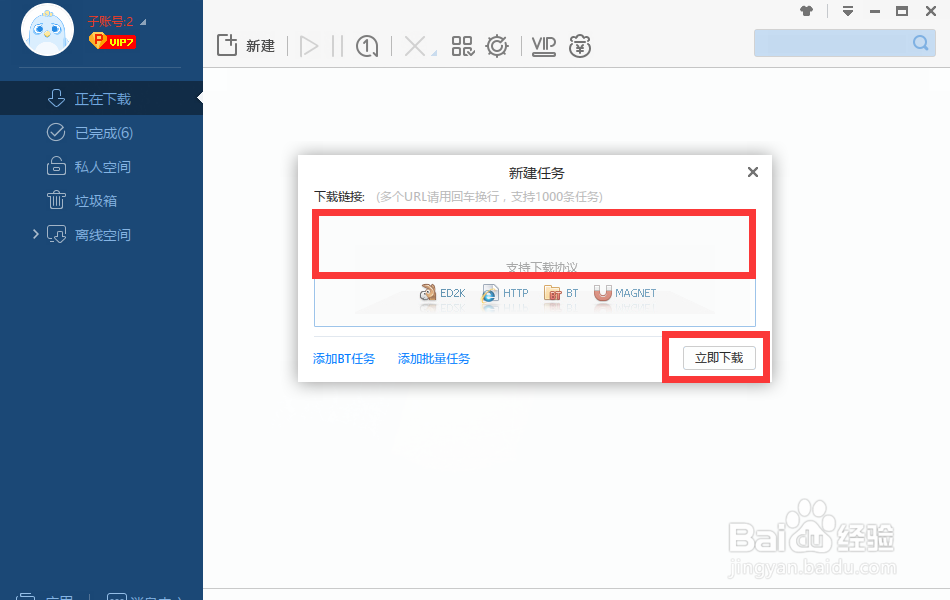
Task: Open 私人空间 in sidebar
Action: tap(101, 166)
